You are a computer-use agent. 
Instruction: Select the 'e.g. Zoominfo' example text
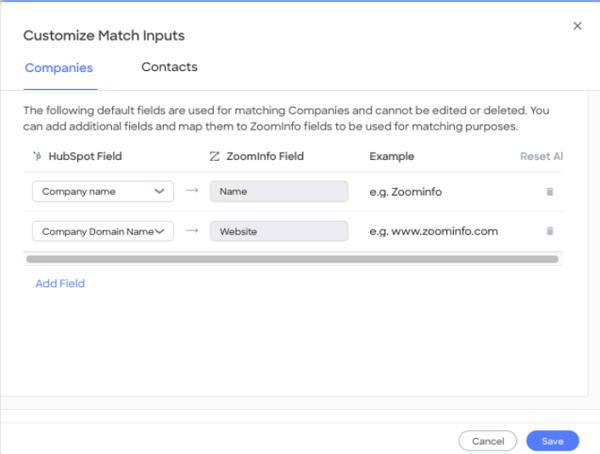pyautogui.click(x=406, y=192)
